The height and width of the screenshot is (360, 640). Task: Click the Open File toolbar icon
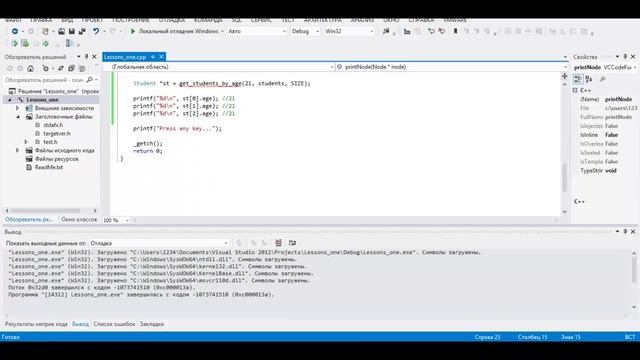tap(61, 31)
